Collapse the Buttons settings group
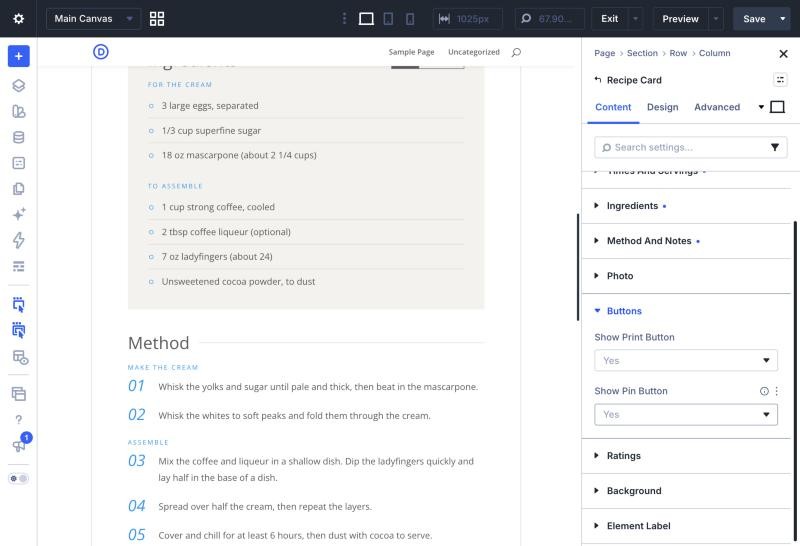The width and height of the screenshot is (800, 546). pos(686,311)
